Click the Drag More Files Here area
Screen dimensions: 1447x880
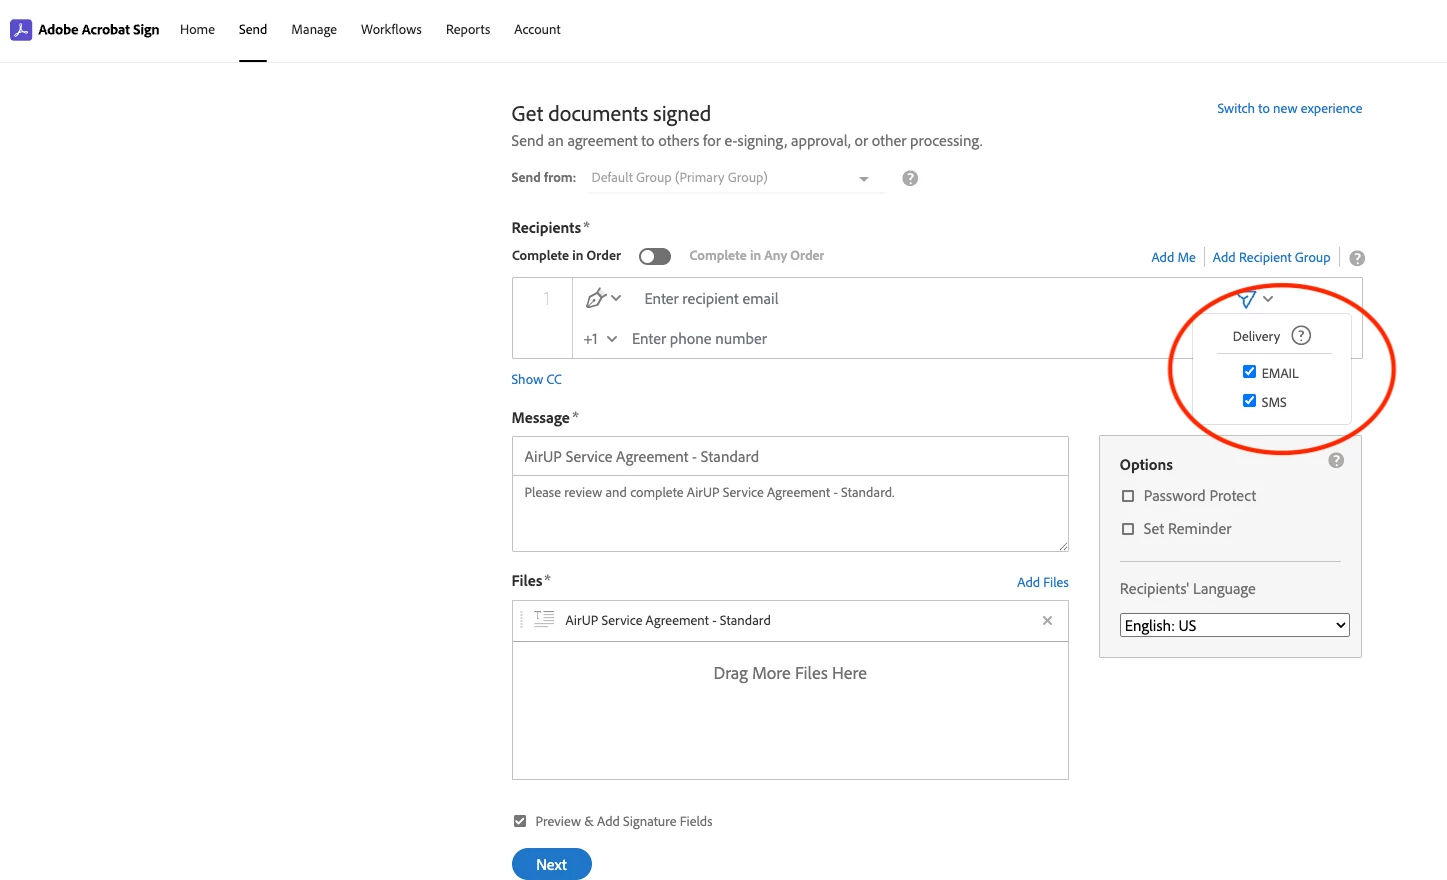click(790, 710)
